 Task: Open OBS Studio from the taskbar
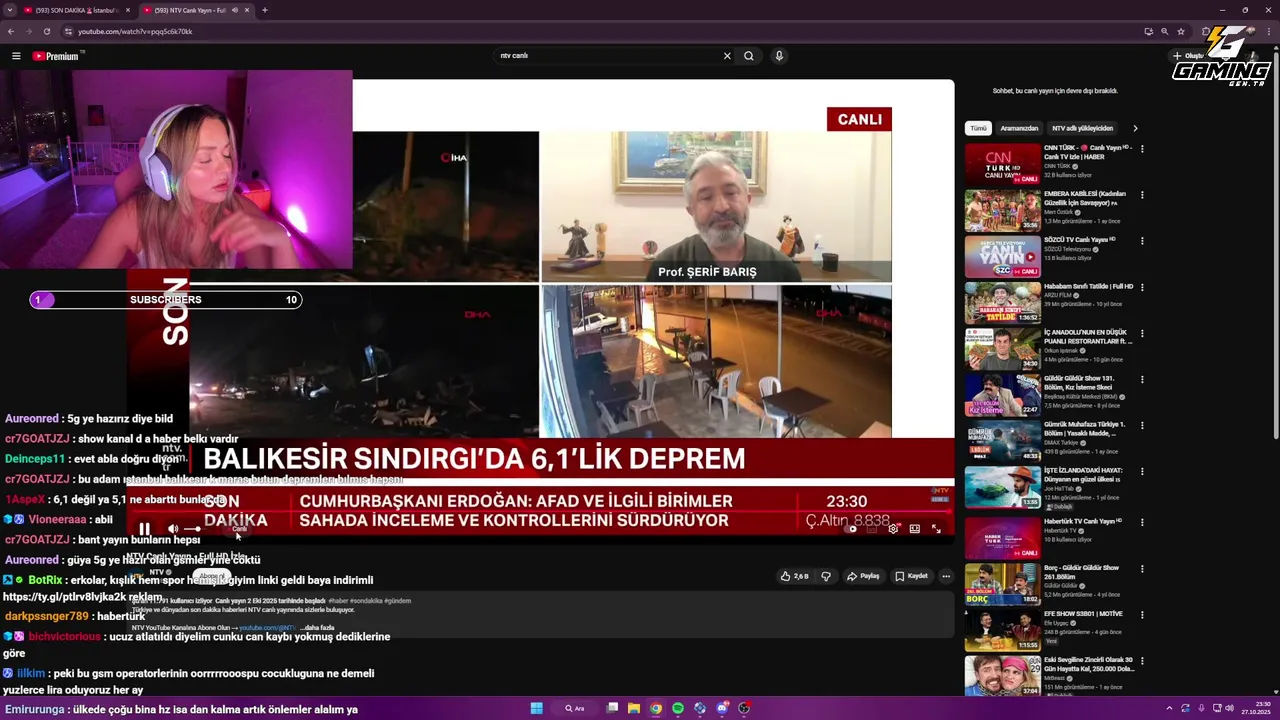pyautogui.click(x=744, y=708)
